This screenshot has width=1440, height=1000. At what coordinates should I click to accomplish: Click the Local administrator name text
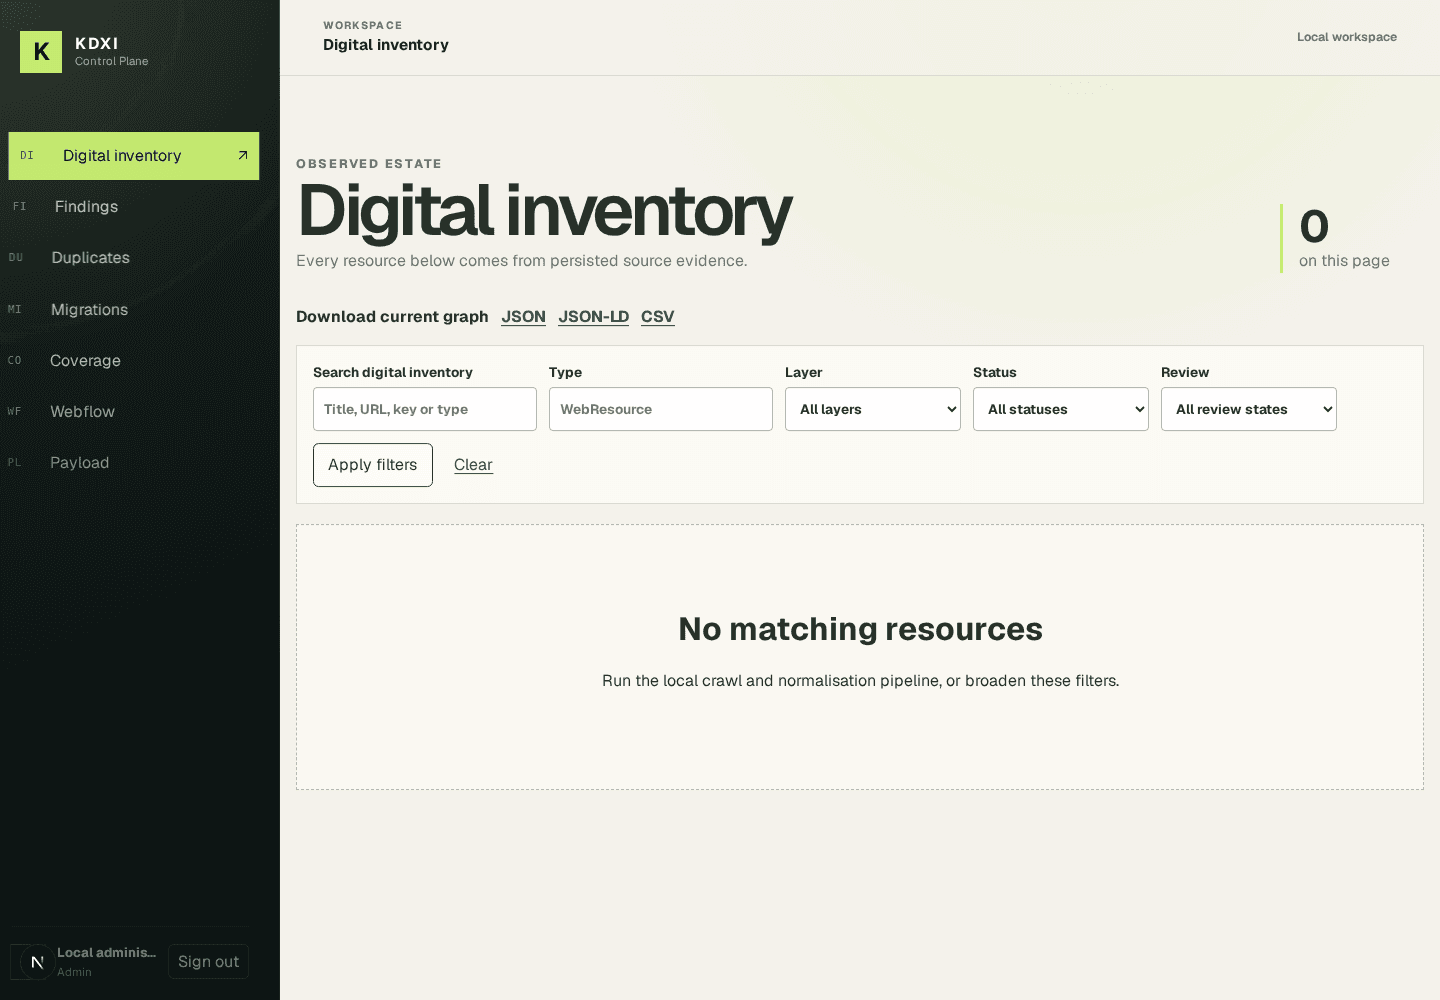[107, 953]
